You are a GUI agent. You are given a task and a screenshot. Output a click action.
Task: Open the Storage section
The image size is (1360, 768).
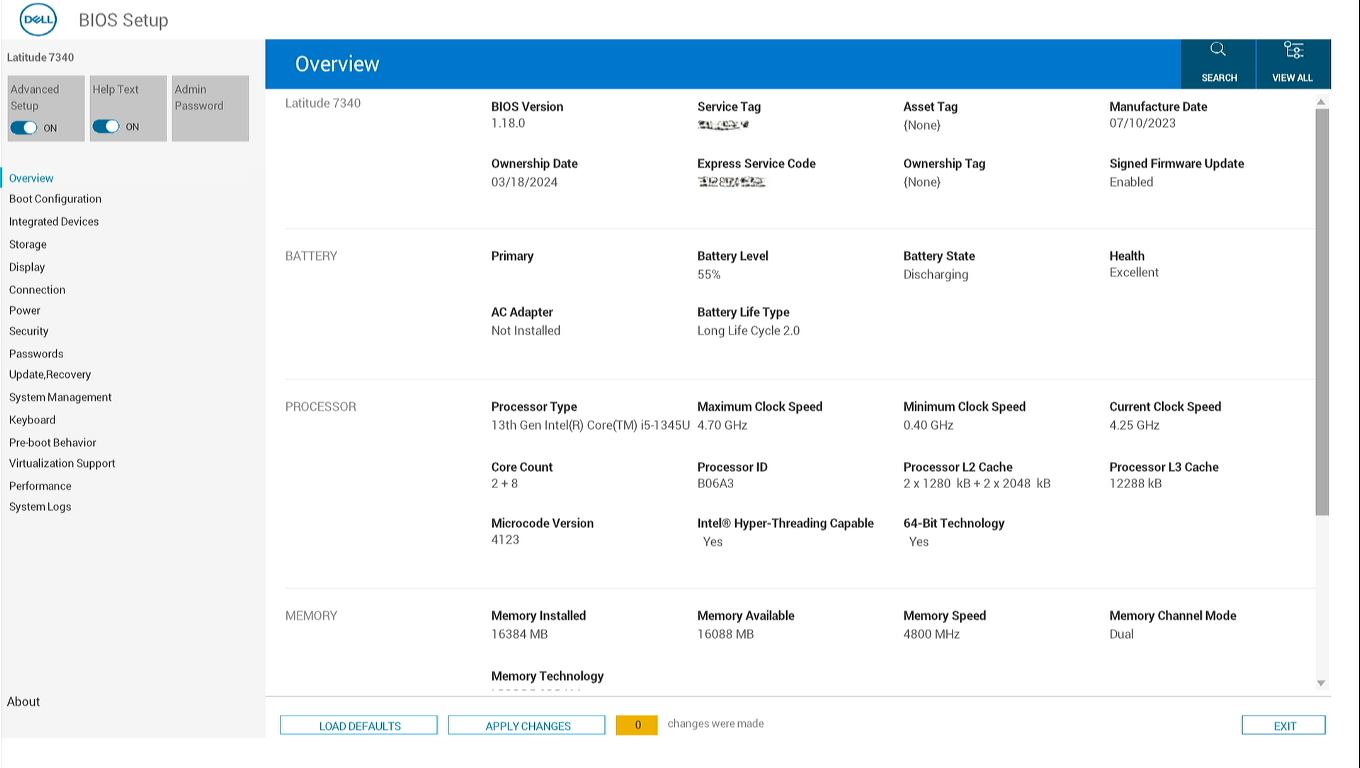coord(27,244)
